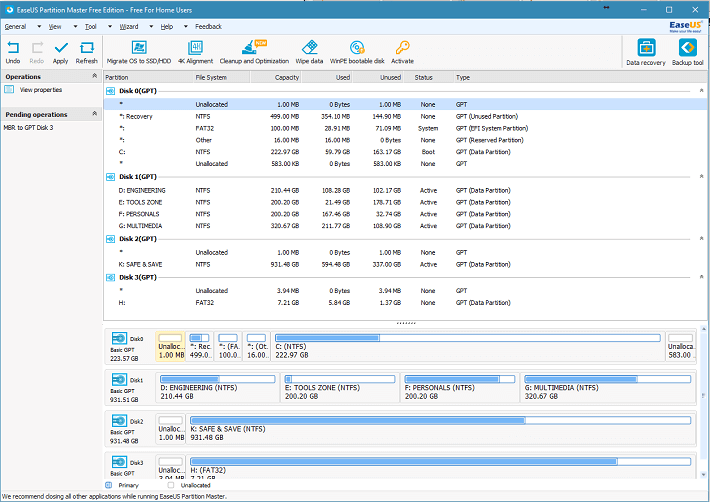Viewport: 710px width, 502px height.
Task: Select K: SAFE & SAVE block in map
Action: click(441, 429)
